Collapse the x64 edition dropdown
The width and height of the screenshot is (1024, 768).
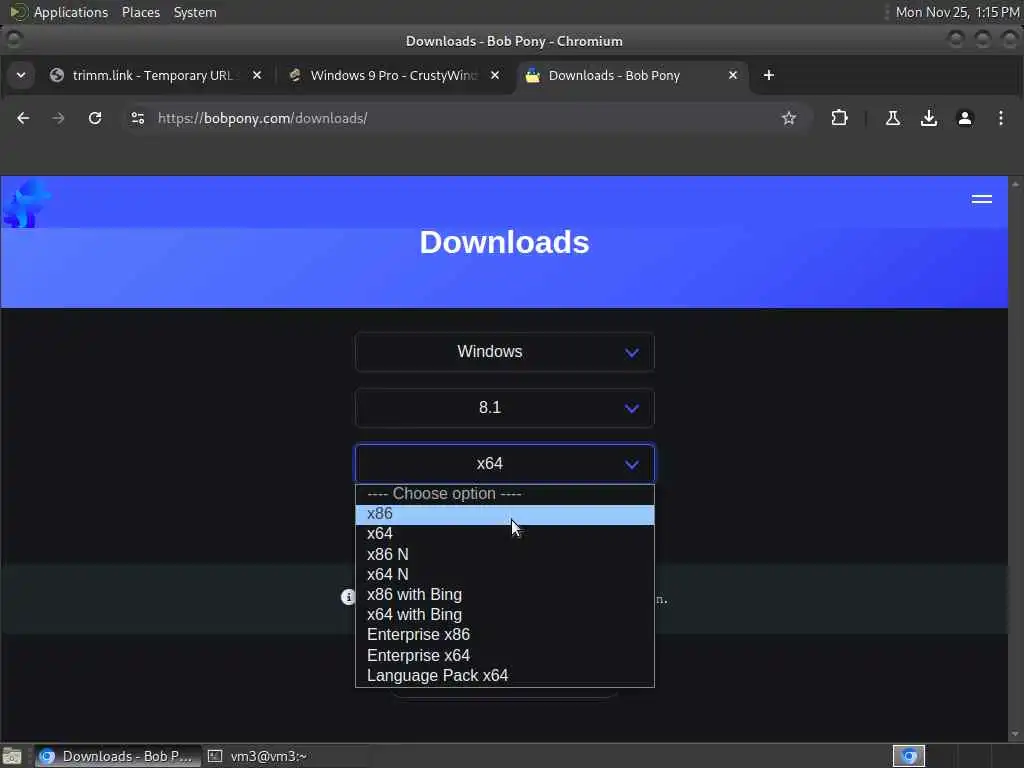(505, 464)
